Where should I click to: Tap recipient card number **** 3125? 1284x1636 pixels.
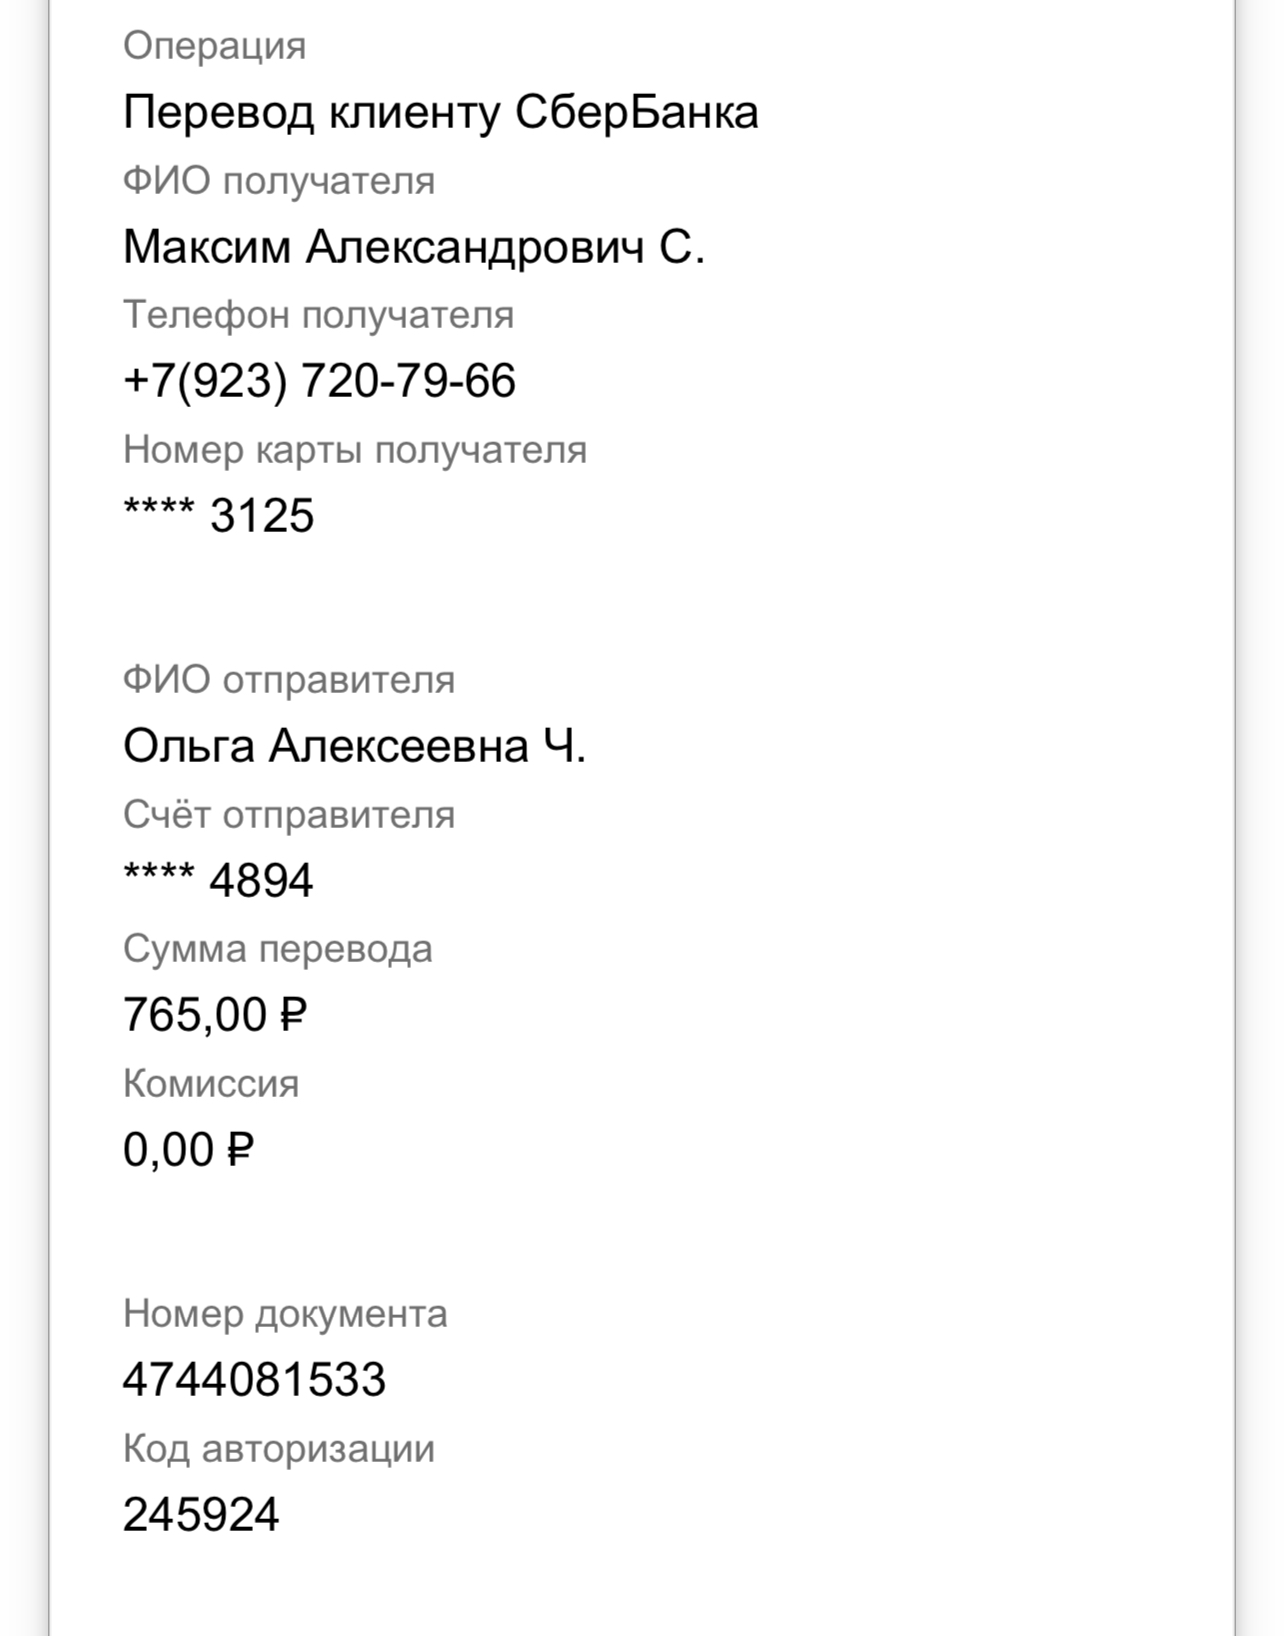click(219, 516)
